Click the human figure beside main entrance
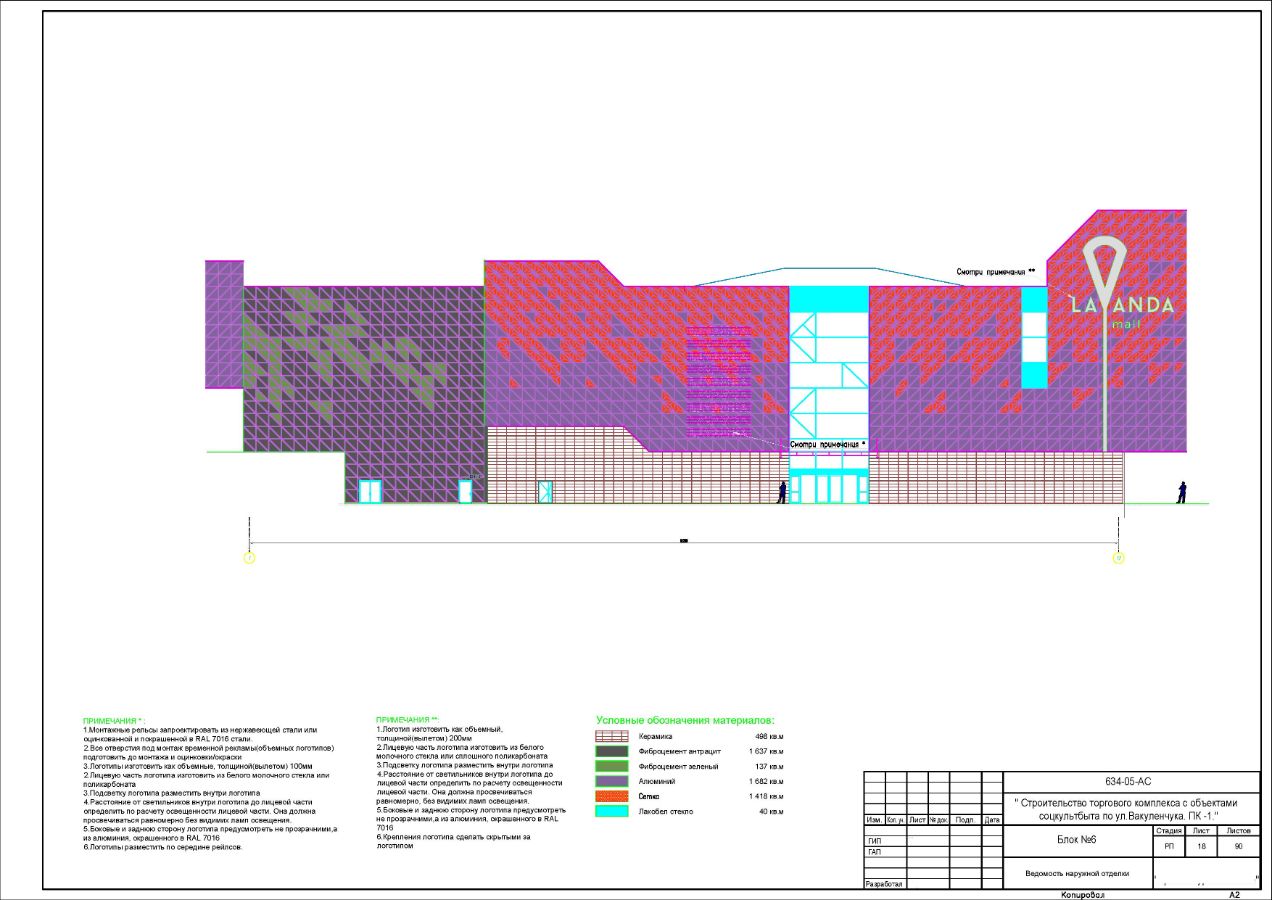 click(x=782, y=491)
